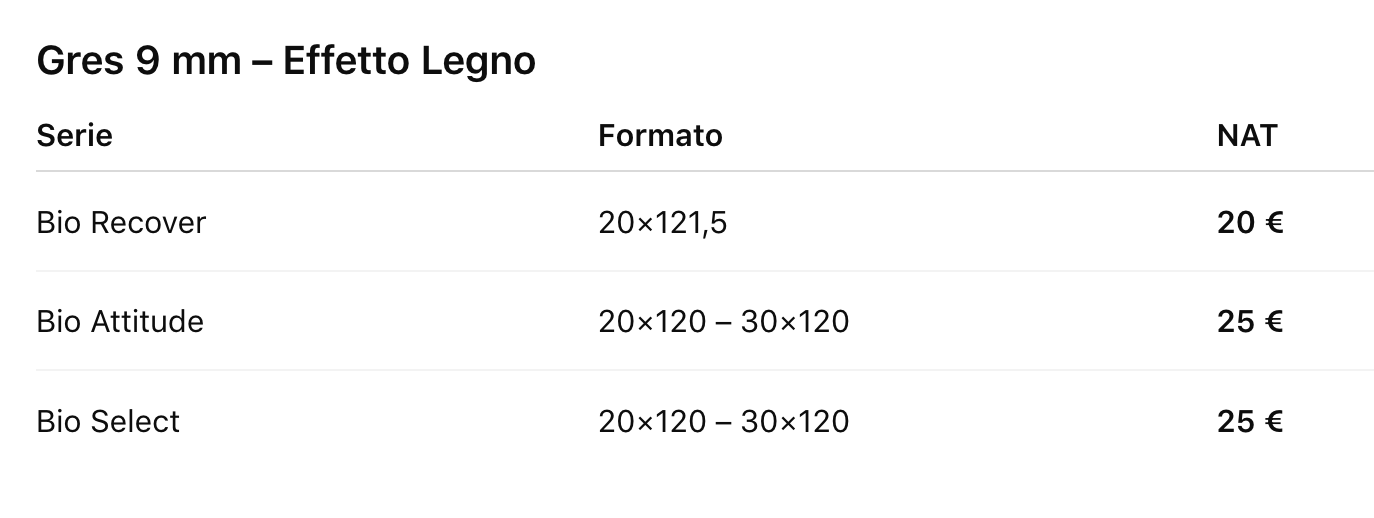The height and width of the screenshot is (518, 1374).
Task: Select the Formato column header
Action: [660, 135]
